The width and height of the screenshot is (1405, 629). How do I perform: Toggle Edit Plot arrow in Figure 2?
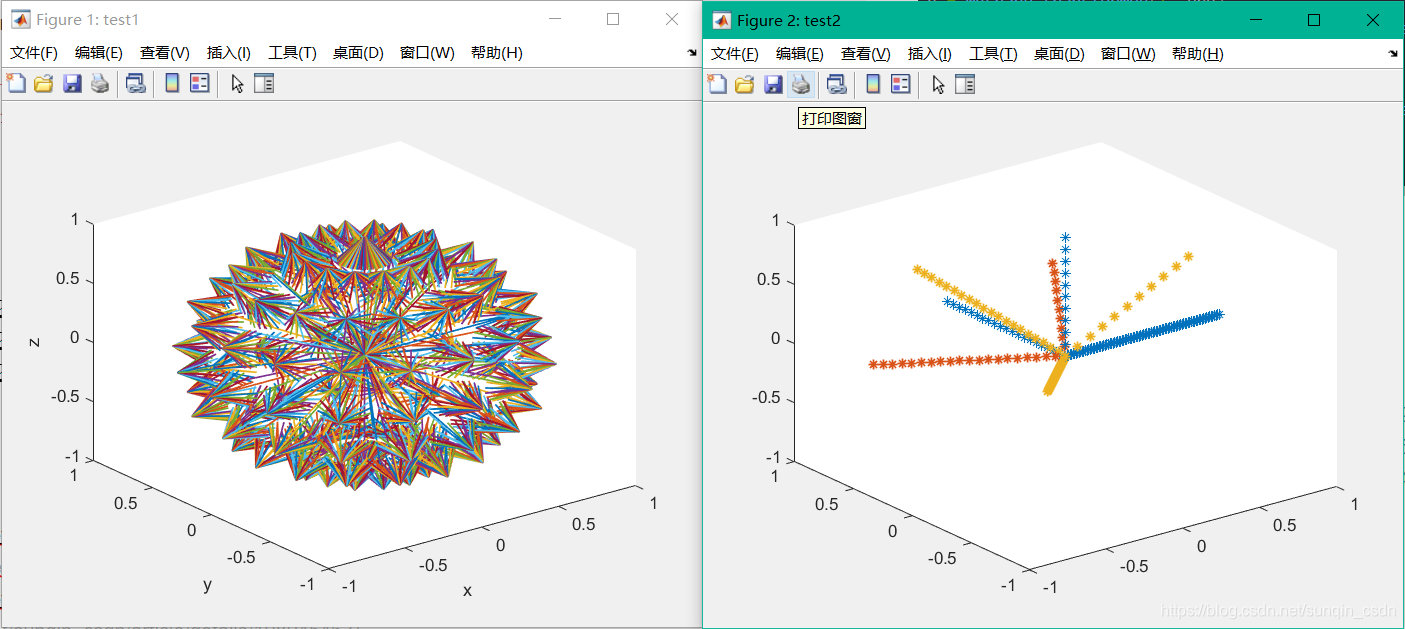pyautogui.click(x=938, y=84)
